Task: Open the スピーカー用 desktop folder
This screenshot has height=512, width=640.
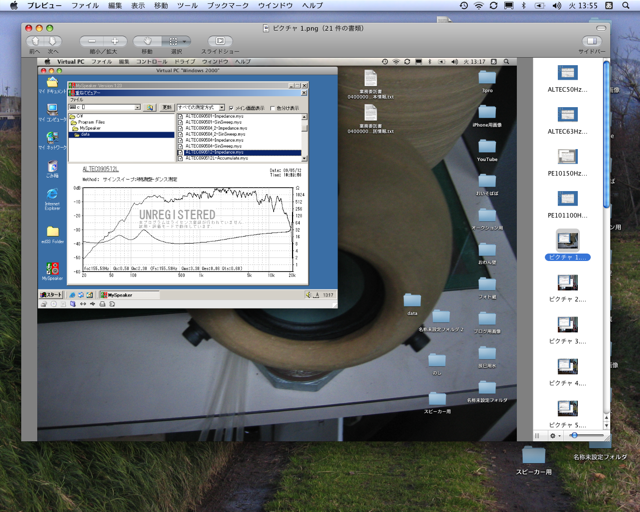Action: tap(533, 457)
